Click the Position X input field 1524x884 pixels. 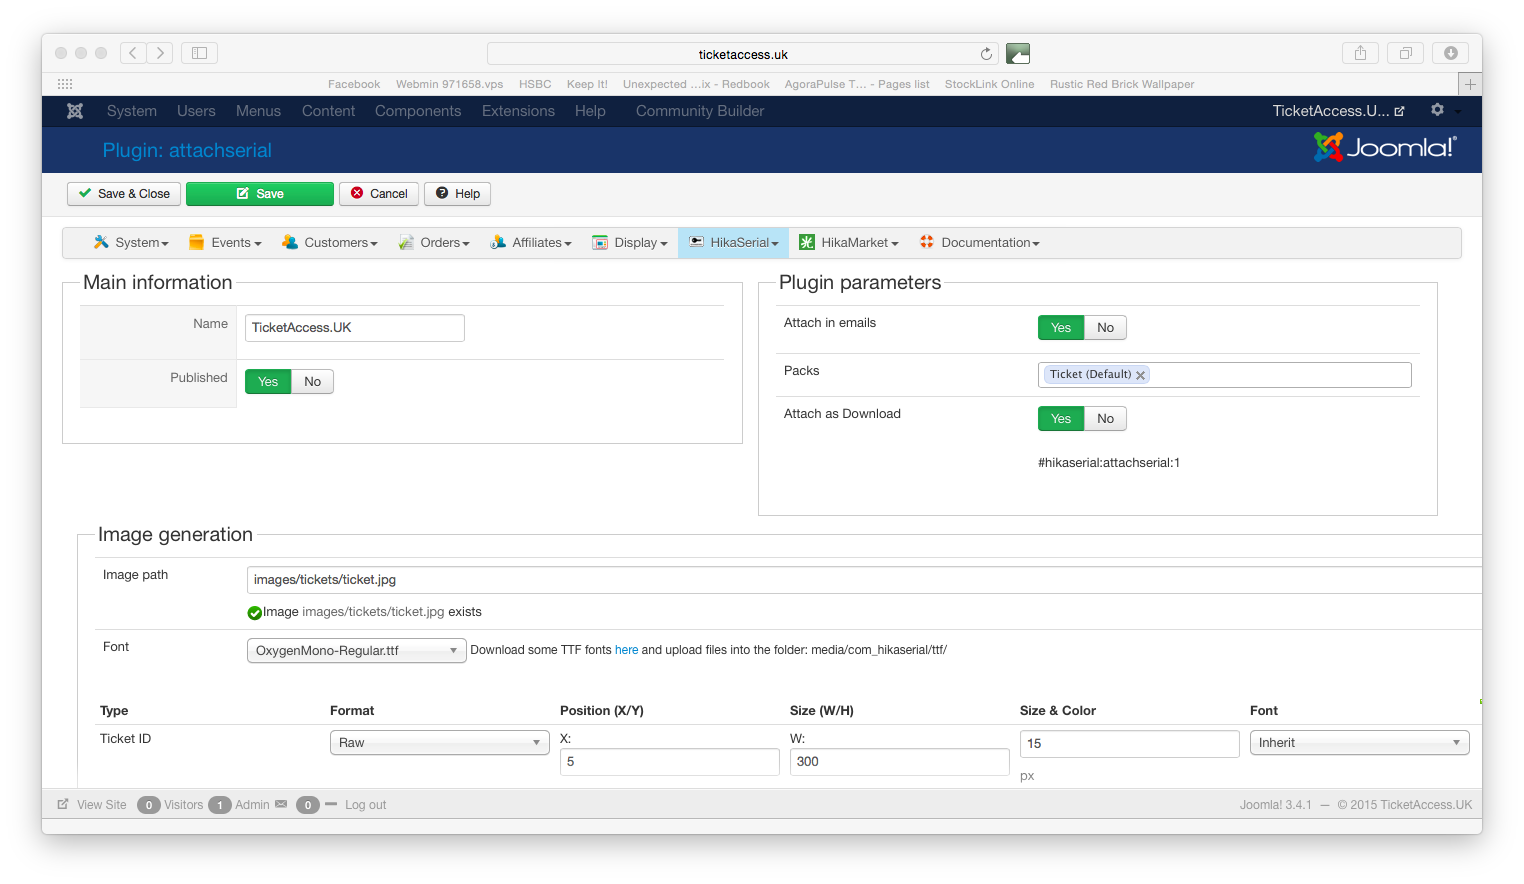coord(670,762)
